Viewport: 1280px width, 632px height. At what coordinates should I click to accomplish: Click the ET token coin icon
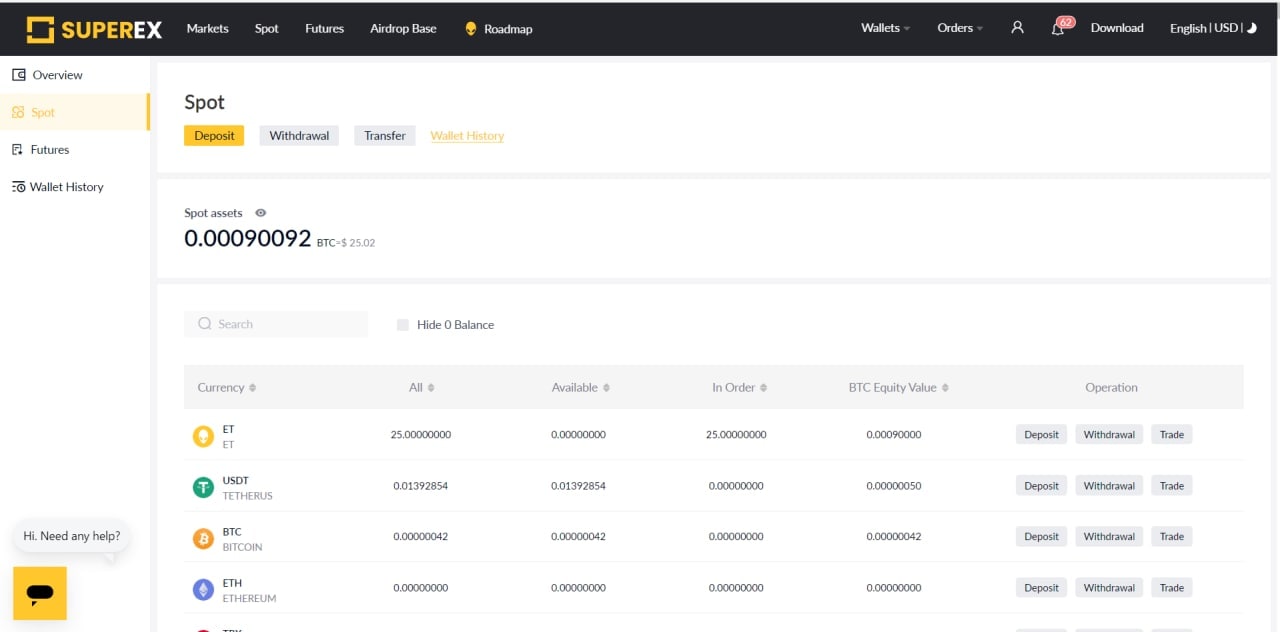pyautogui.click(x=203, y=436)
